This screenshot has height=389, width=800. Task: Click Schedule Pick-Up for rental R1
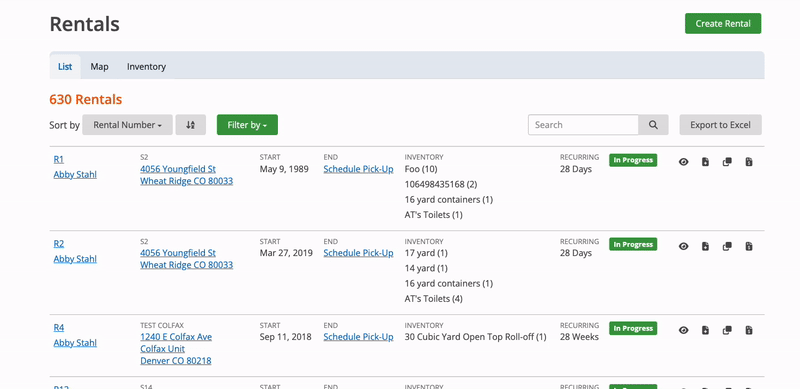click(x=358, y=169)
